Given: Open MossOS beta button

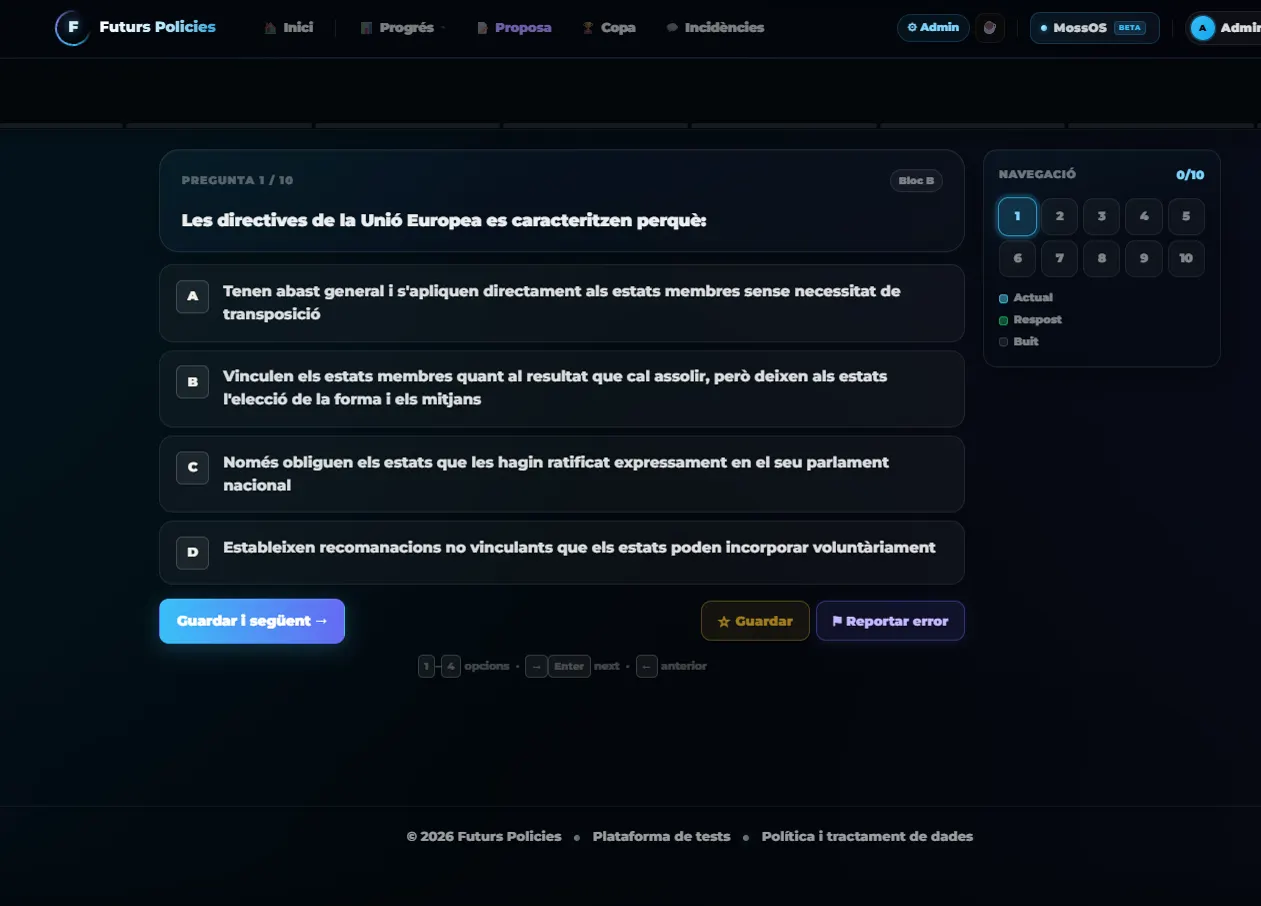Looking at the screenshot, I should 1095,28.
